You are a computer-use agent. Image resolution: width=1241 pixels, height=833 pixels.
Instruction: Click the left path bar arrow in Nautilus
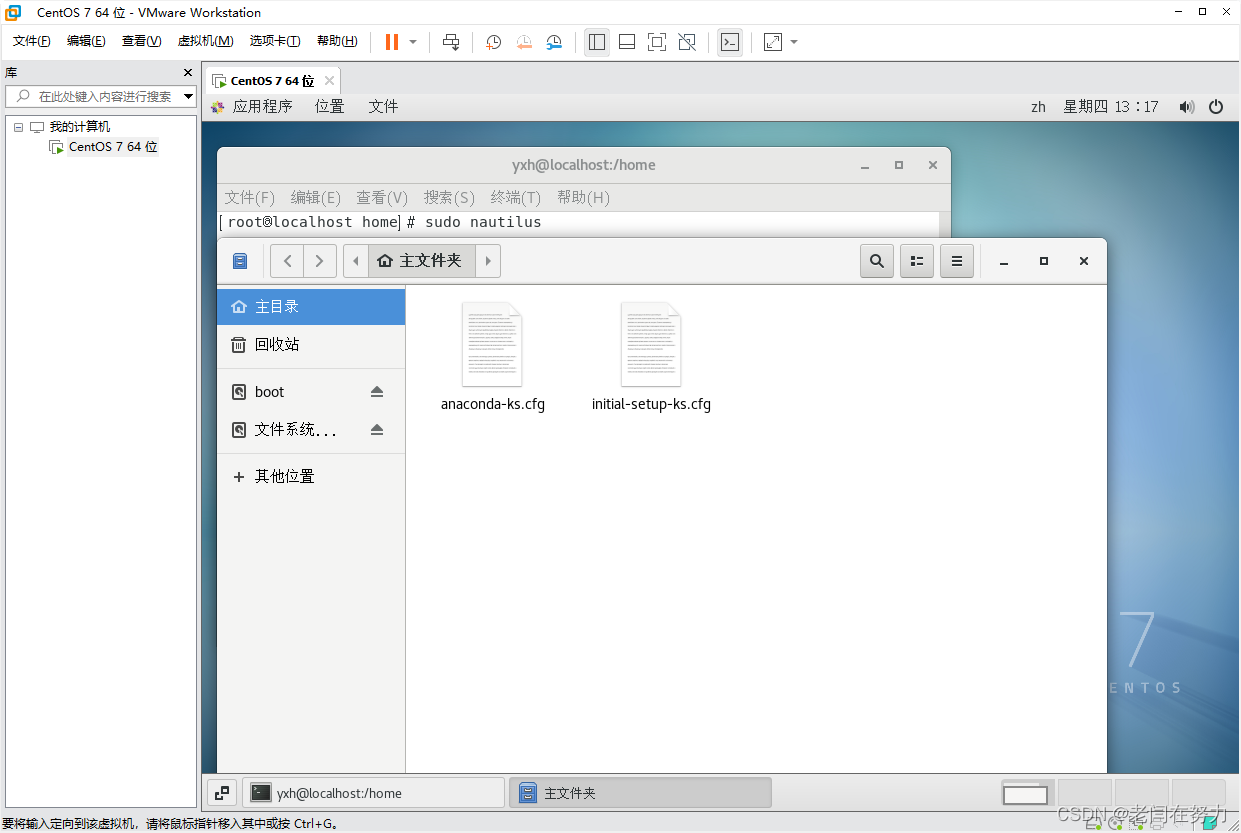[356, 261]
